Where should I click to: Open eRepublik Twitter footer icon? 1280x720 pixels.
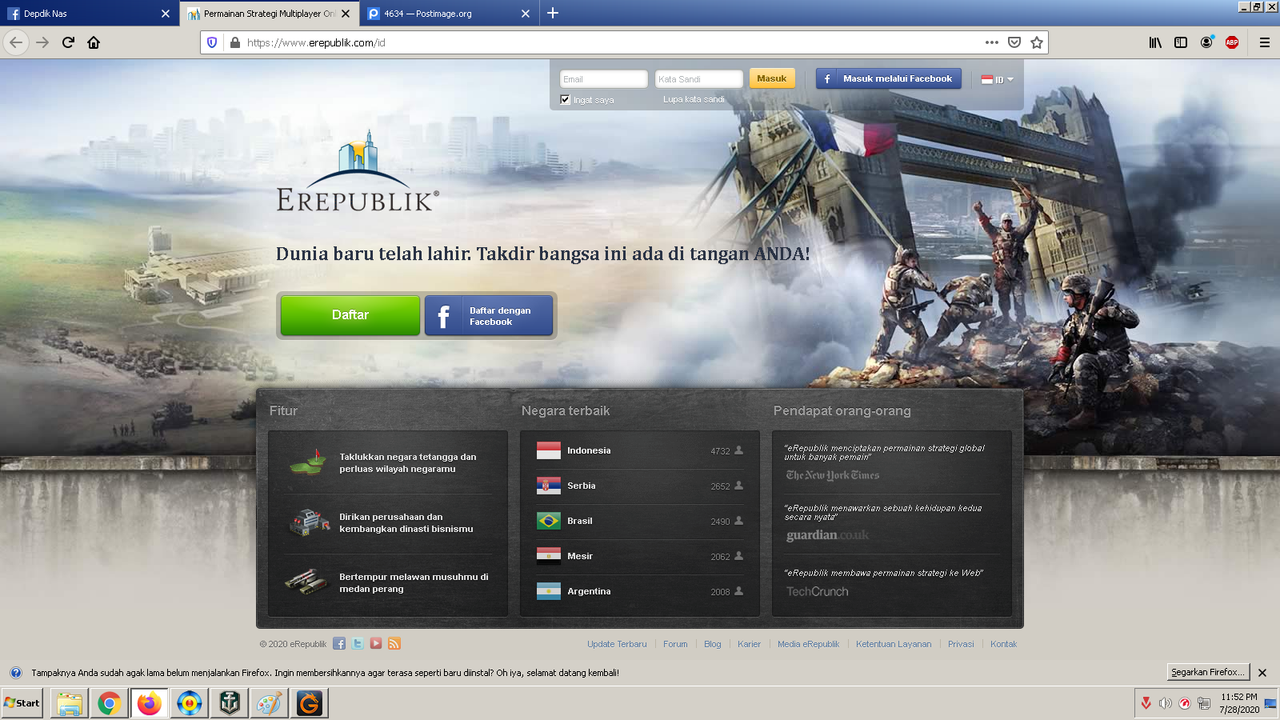(357, 644)
